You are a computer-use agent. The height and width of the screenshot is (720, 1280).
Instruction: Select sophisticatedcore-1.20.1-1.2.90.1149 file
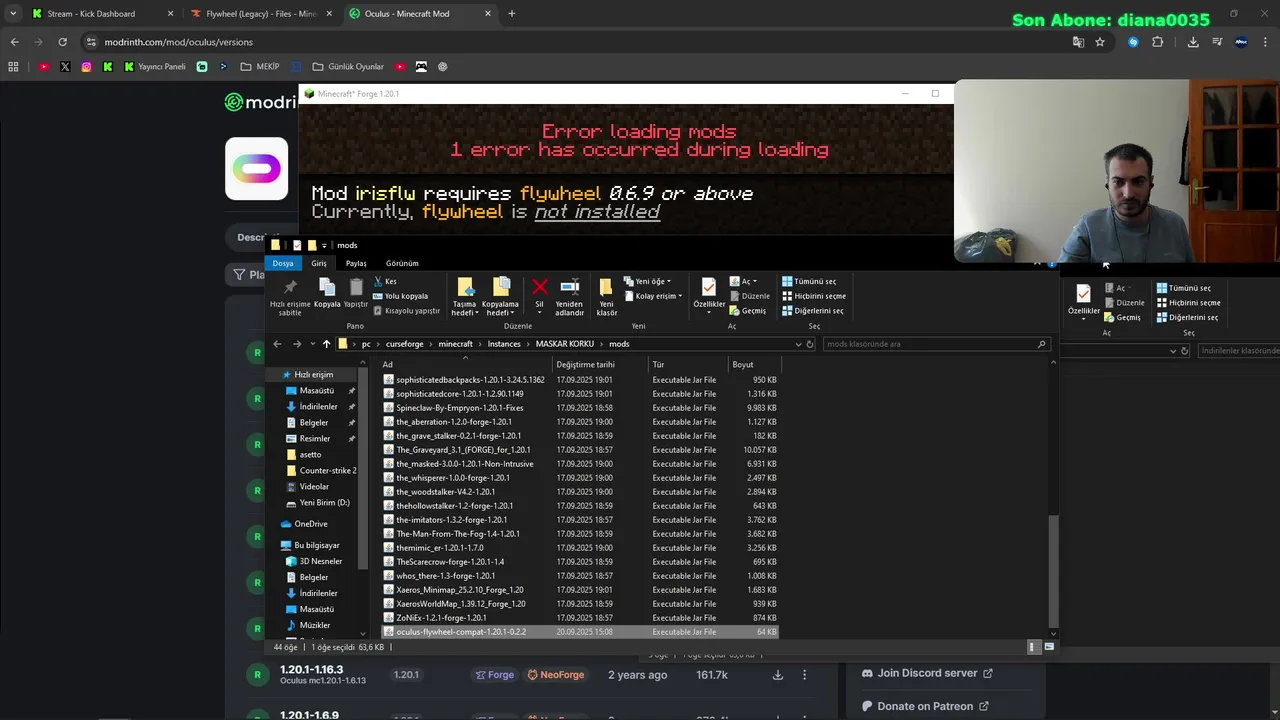pyautogui.click(x=580, y=394)
